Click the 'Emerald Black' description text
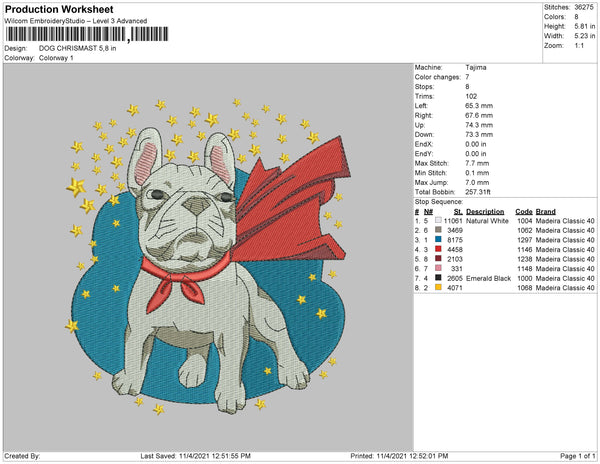Screen dimensions: 600x464 coord(488,278)
